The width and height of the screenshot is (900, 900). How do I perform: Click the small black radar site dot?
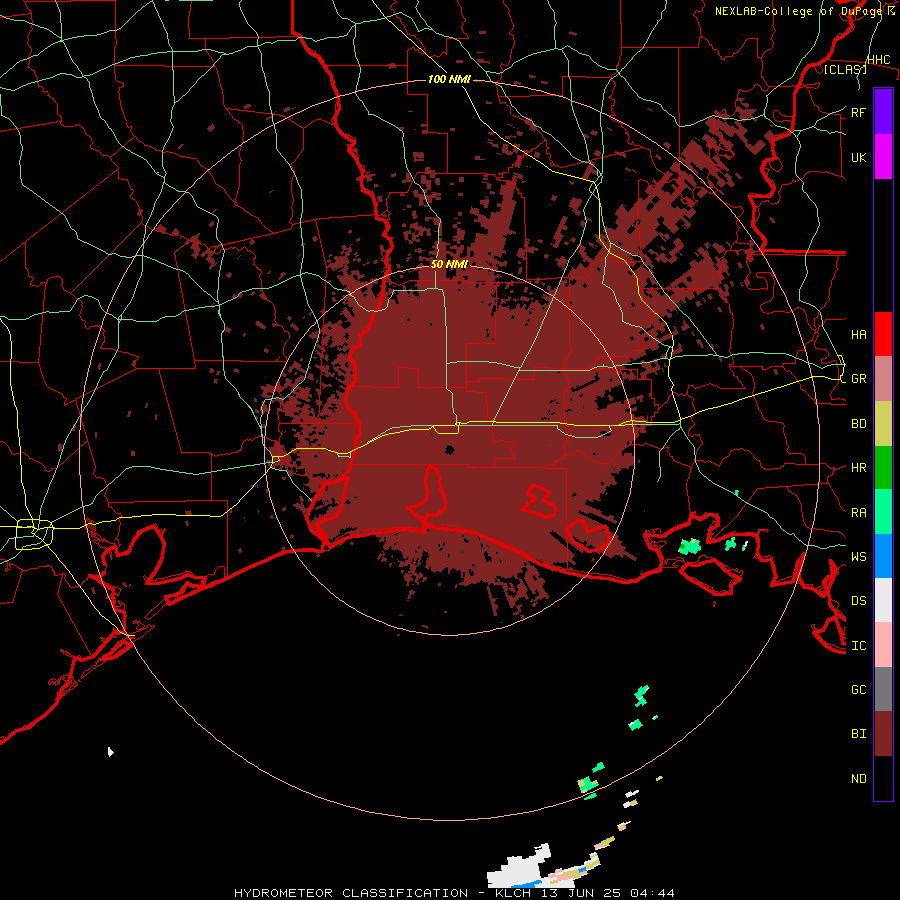coord(450,449)
